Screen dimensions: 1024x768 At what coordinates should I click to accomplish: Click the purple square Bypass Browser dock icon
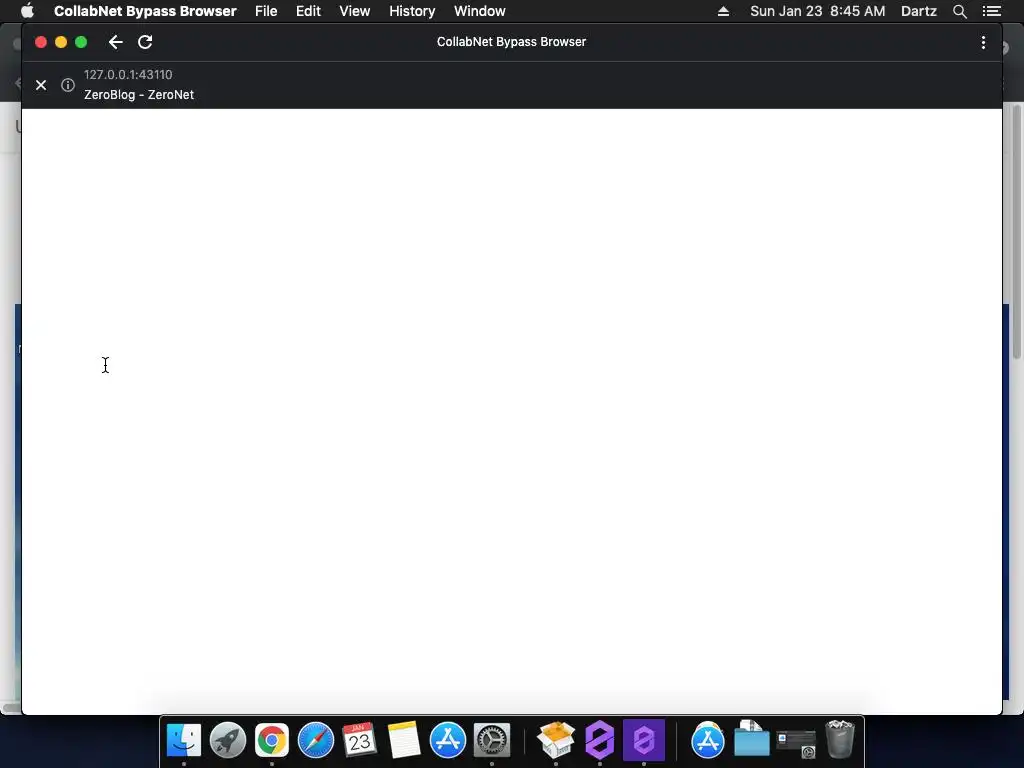(644, 740)
